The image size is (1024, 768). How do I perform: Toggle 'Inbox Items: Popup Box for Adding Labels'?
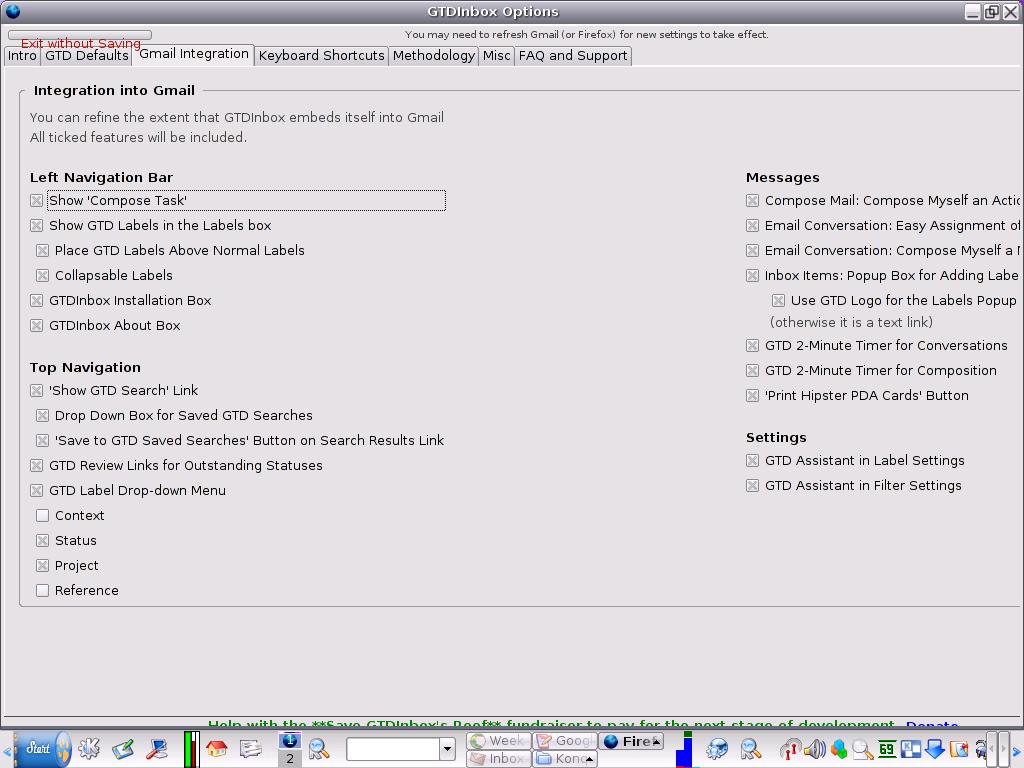pos(752,276)
